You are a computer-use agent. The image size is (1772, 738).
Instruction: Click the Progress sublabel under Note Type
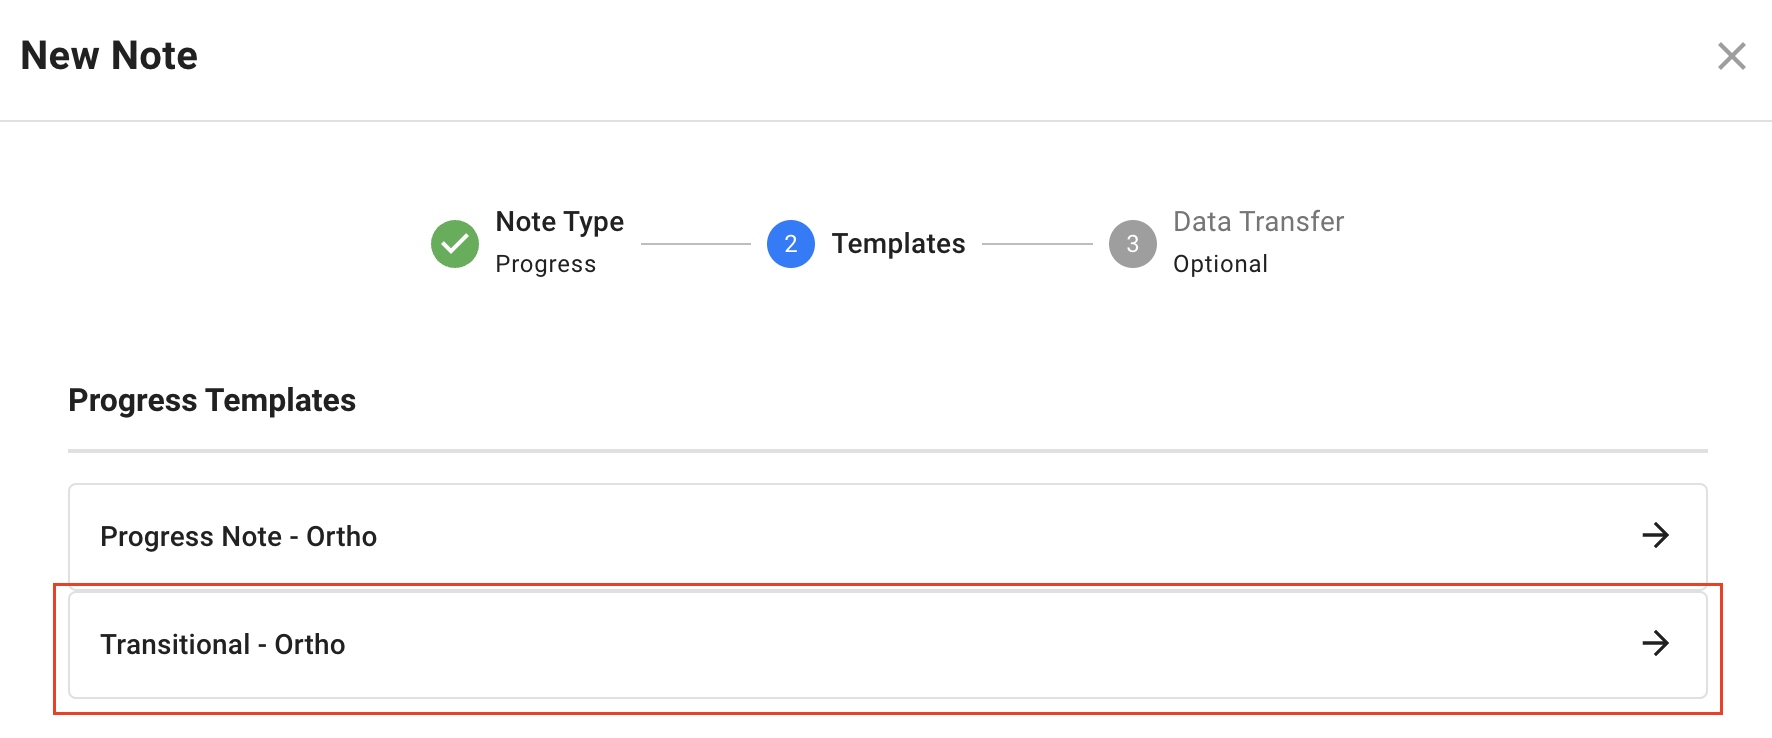546,264
